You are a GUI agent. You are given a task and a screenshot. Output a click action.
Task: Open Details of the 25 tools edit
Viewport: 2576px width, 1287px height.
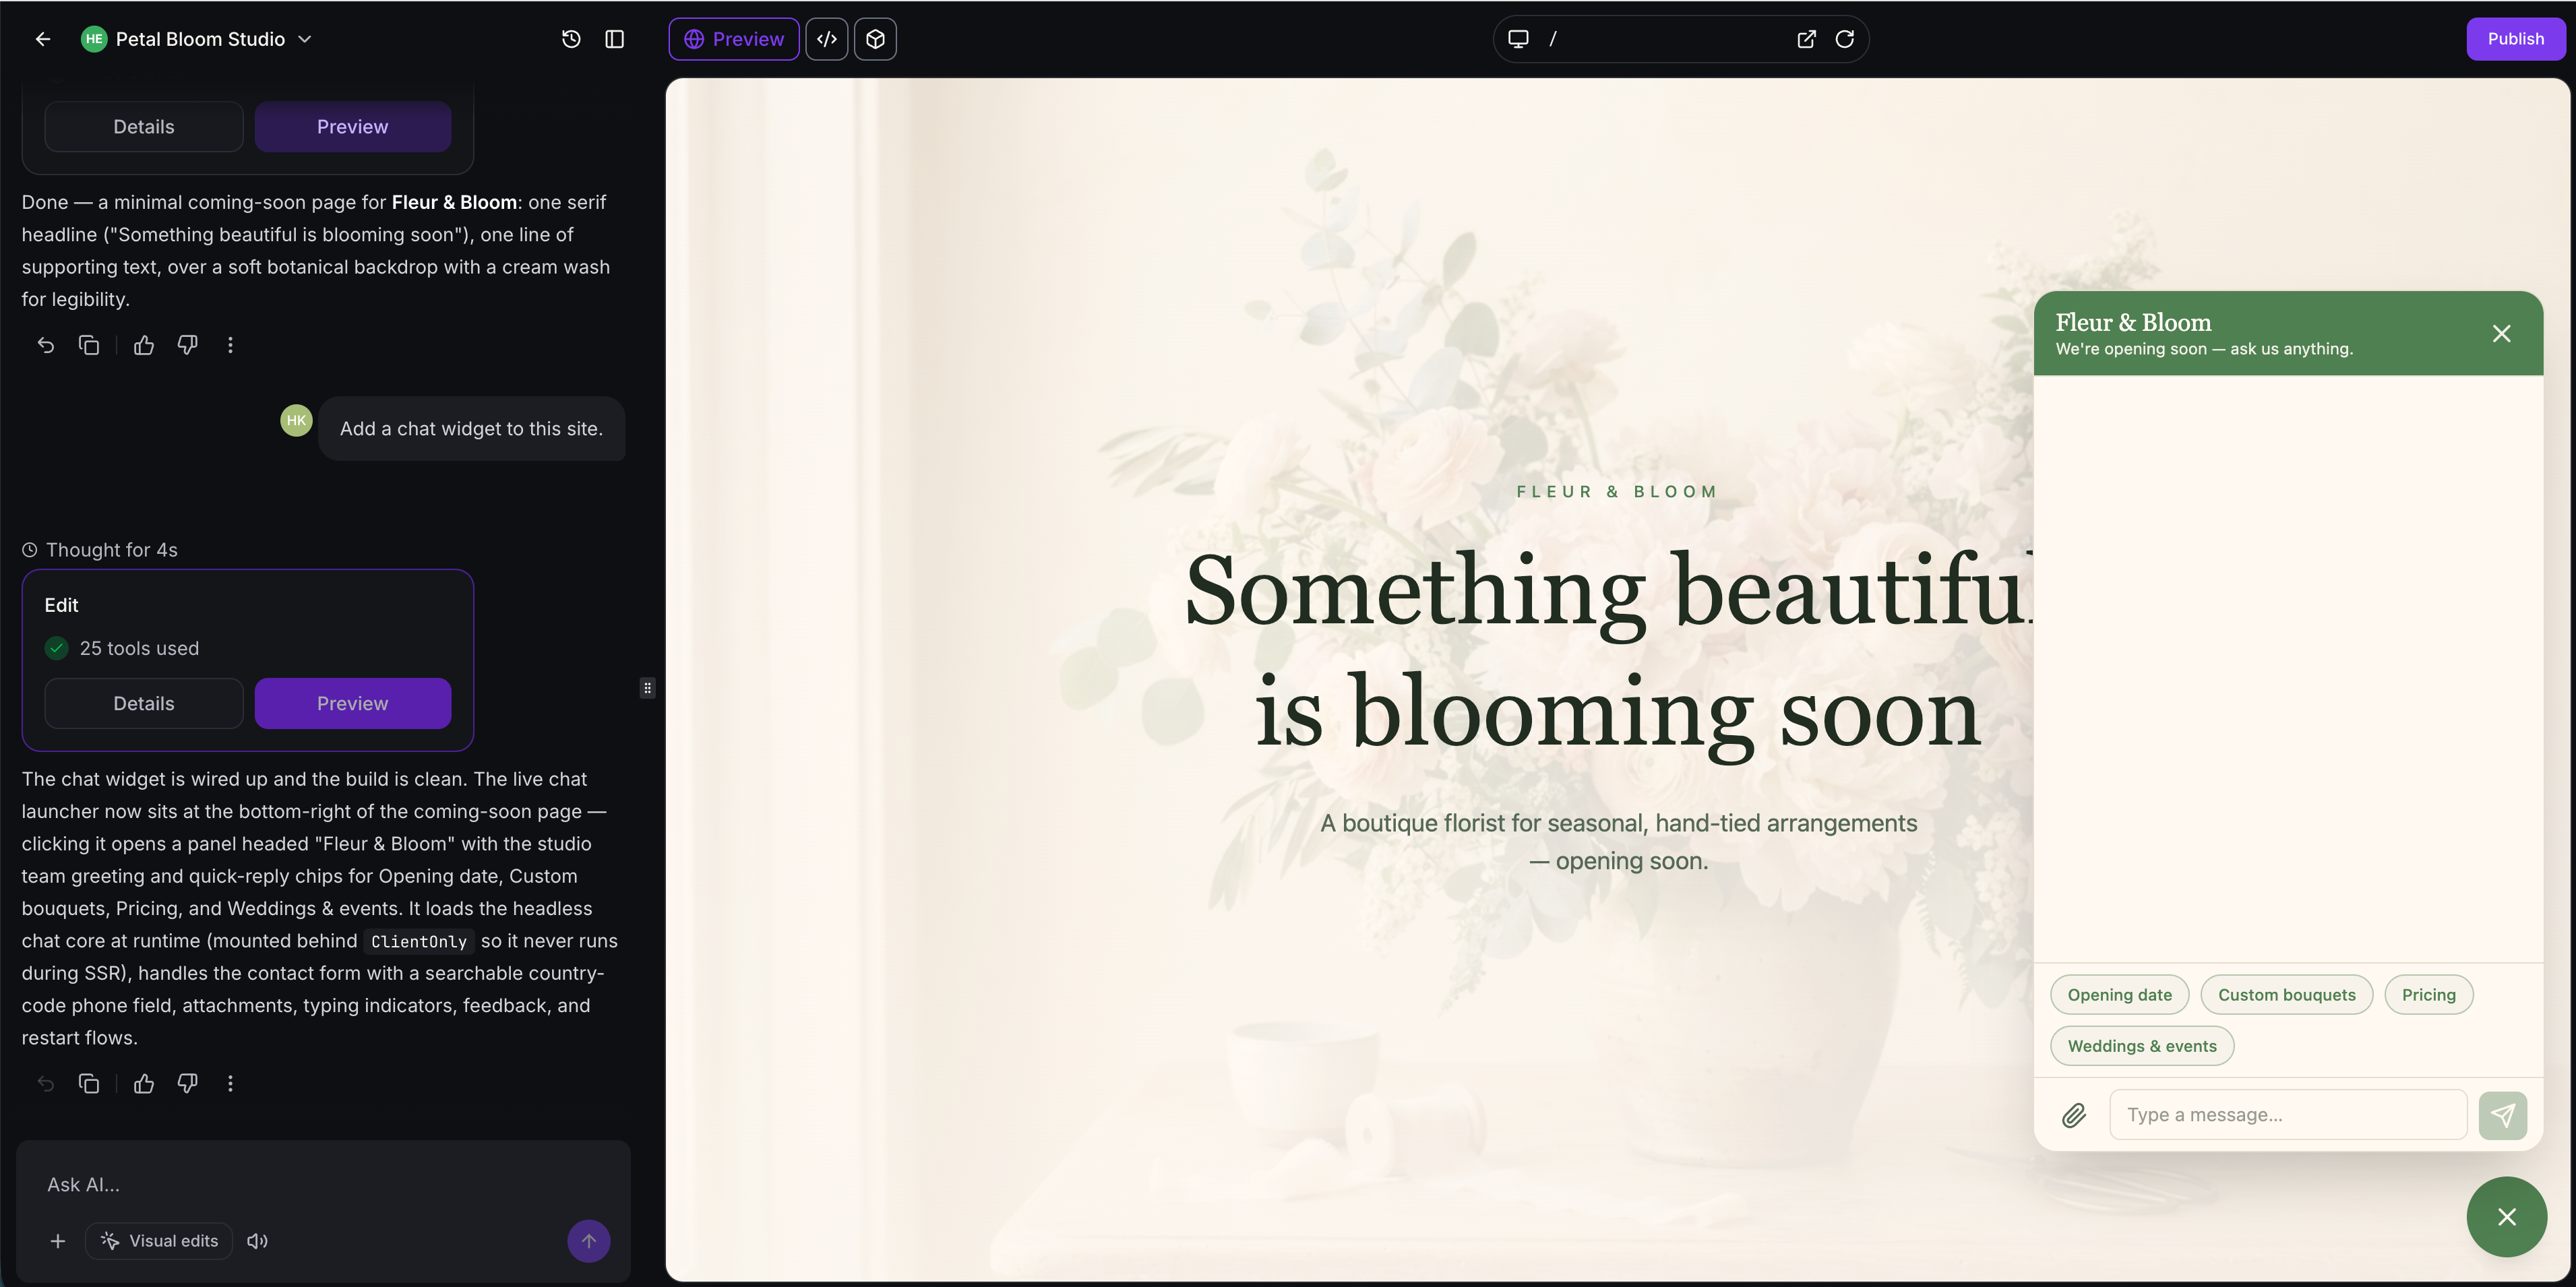(x=144, y=703)
